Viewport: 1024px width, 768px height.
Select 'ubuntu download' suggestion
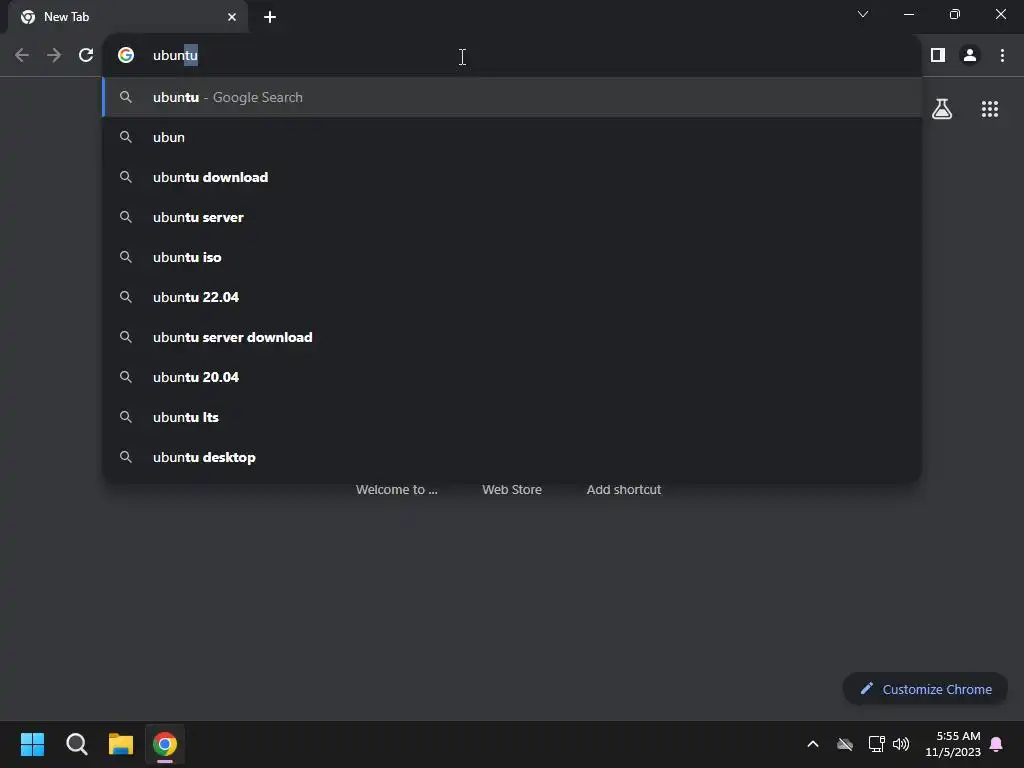[513, 177]
